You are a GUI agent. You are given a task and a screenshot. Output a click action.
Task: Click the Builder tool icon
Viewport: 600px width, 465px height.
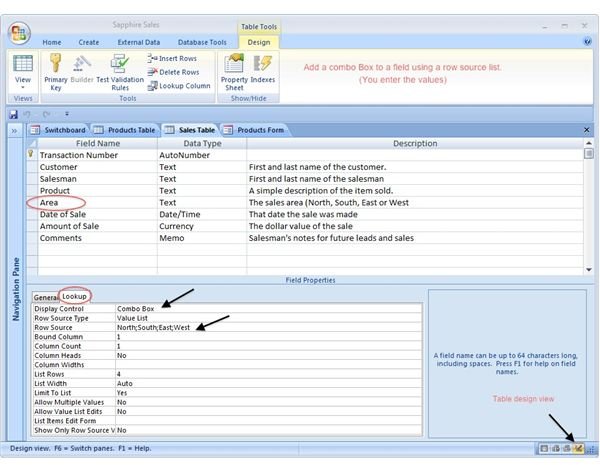[x=82, y=69]
